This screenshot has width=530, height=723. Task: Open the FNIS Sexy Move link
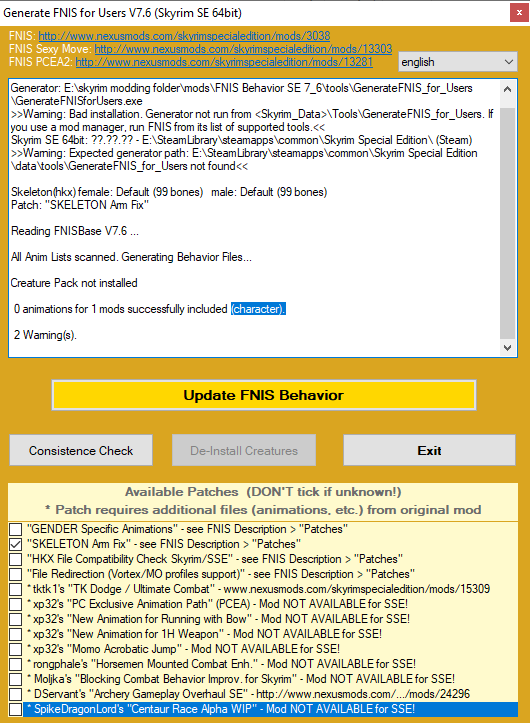[x=243, y=48]
